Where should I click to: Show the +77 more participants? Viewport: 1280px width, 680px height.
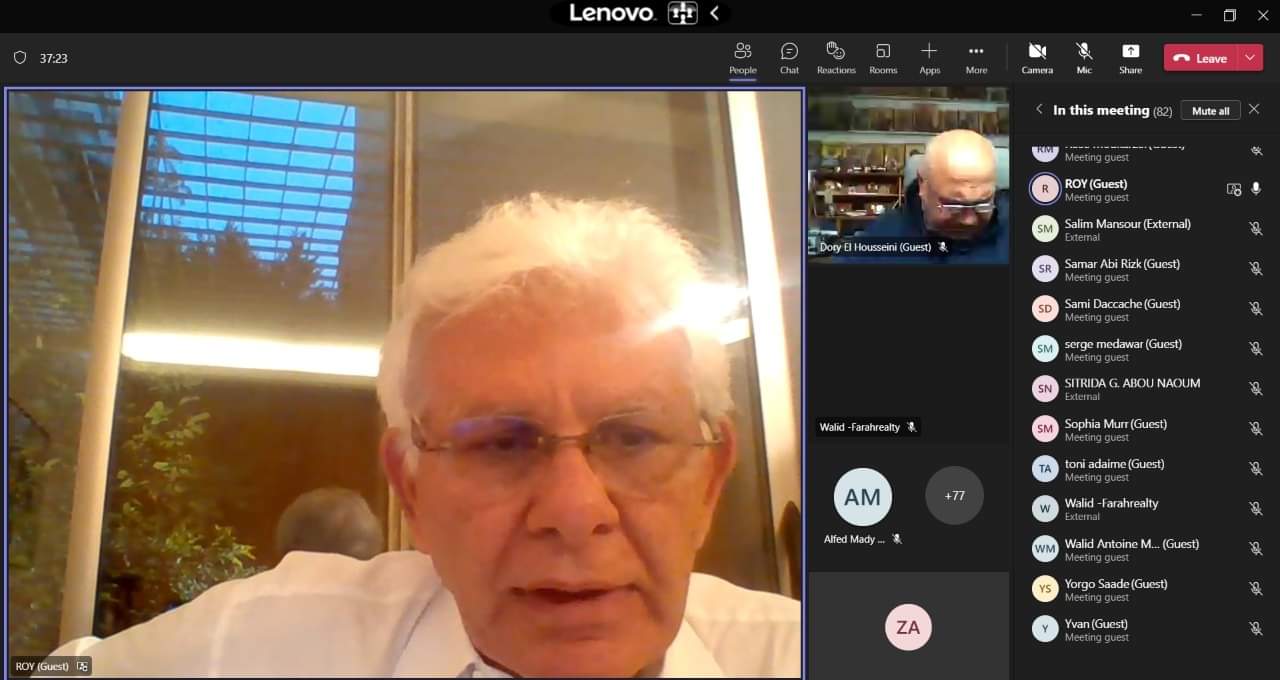(954, 496)
